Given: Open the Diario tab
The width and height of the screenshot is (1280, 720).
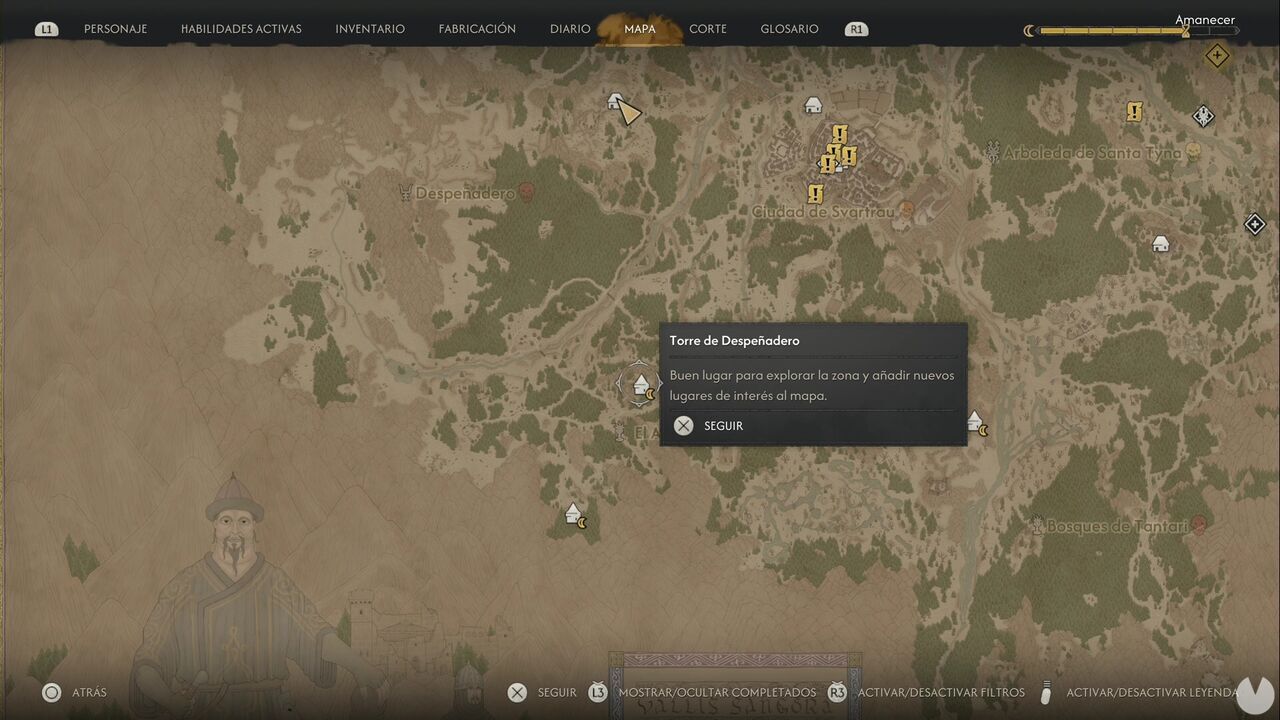Looking at the screenshot, I should point(570,29).
